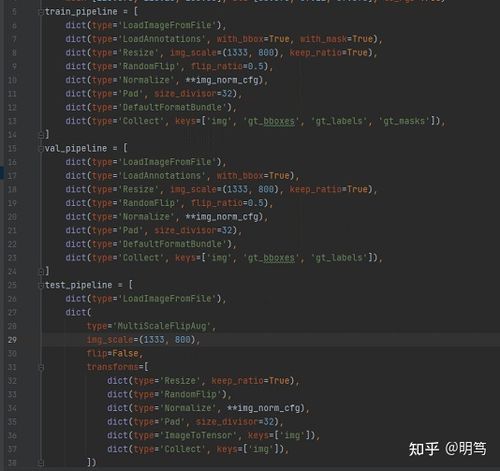Click the transforms=[ keyword
The width and height of the screenshot is (500, 471).
coord(118,367)
